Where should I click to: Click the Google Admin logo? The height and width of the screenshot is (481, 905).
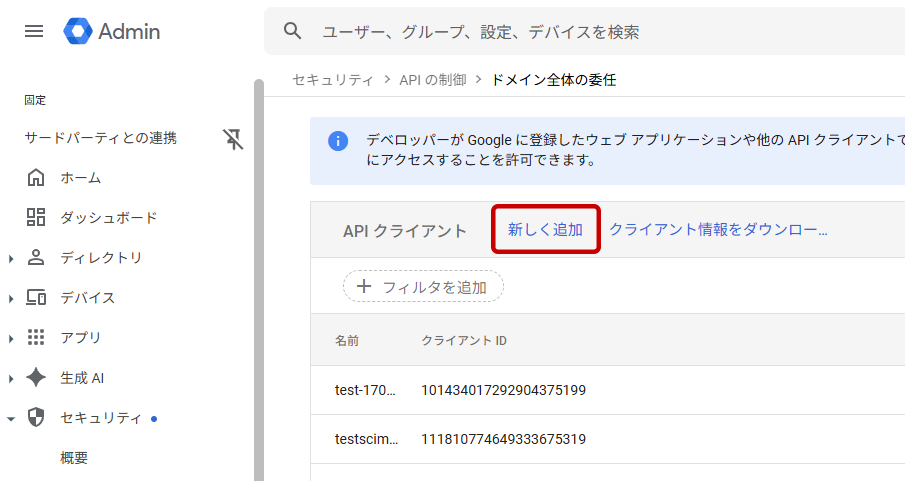click(x=111, y=31)
